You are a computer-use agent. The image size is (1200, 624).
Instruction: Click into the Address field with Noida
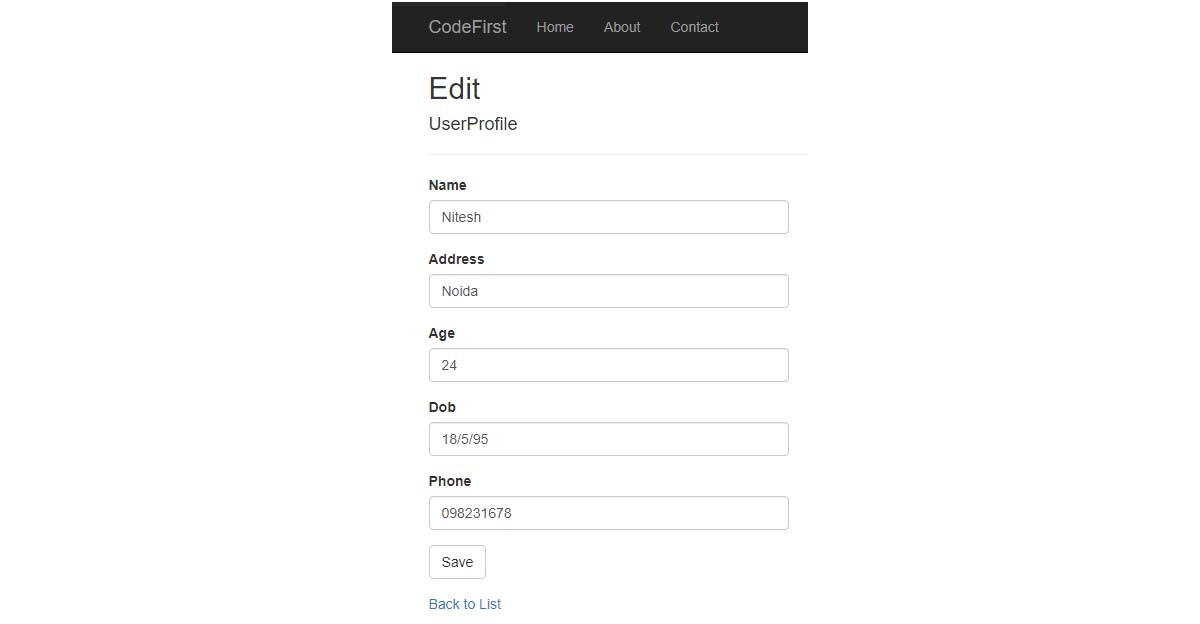(608, 291)
